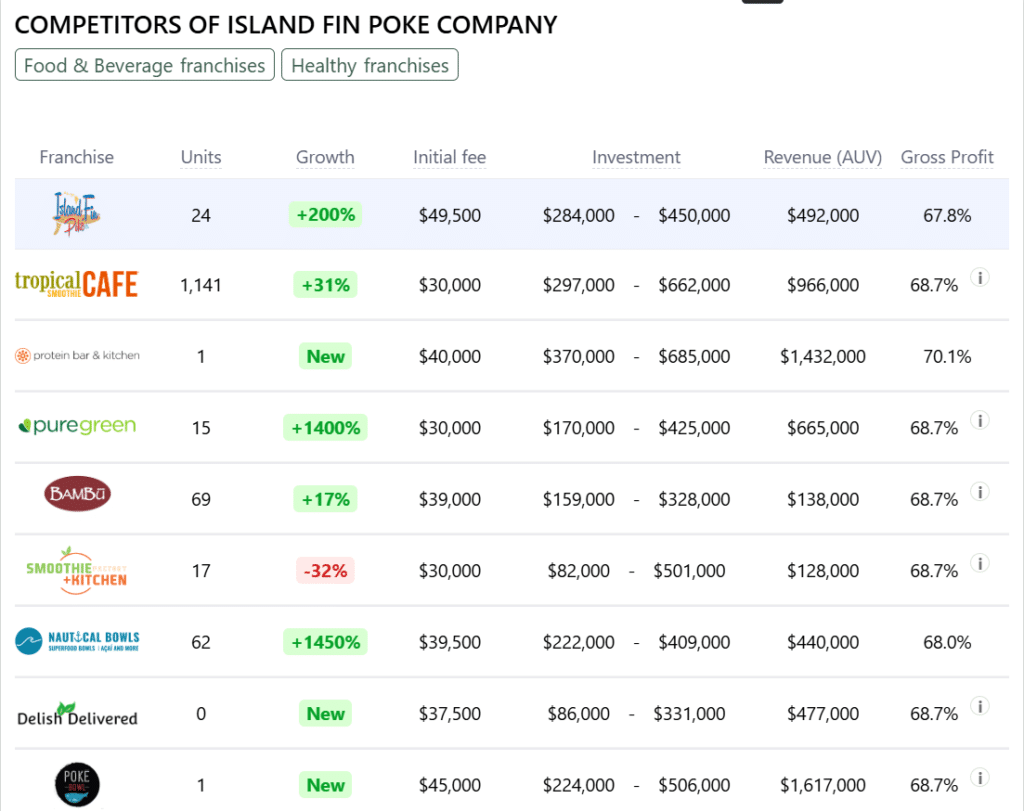Click the $39,000 initial fee
Screen dimensions: 1024x811
[x=449, y=500]
